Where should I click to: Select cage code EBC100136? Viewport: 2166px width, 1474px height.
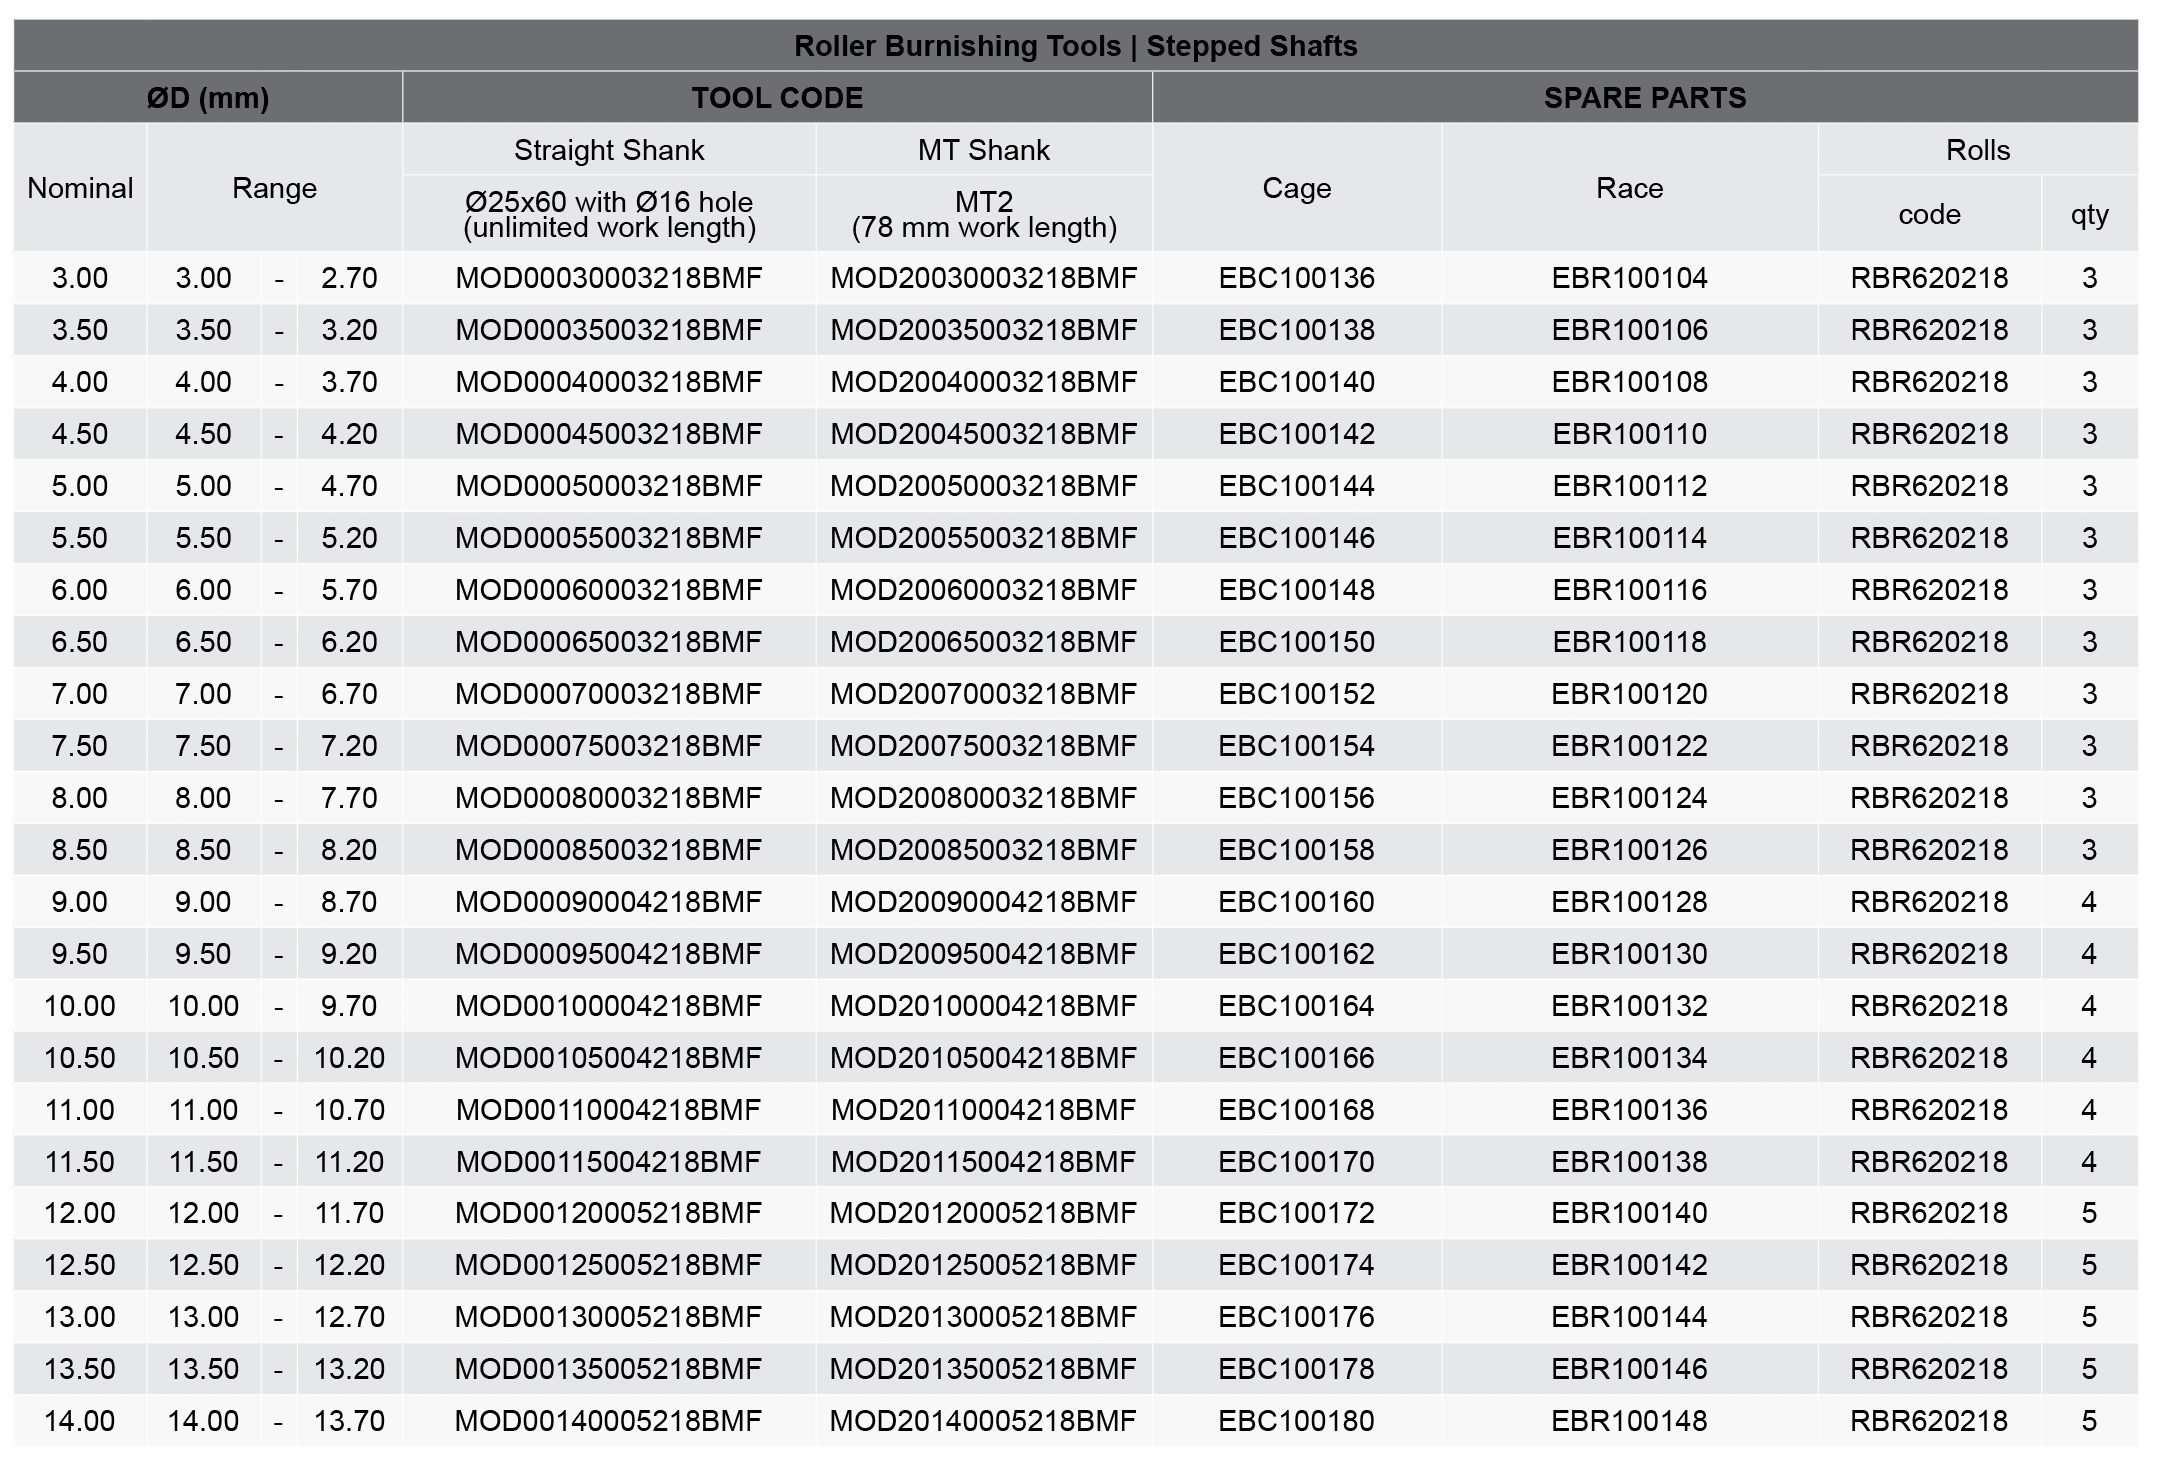tap(1297, 278)
